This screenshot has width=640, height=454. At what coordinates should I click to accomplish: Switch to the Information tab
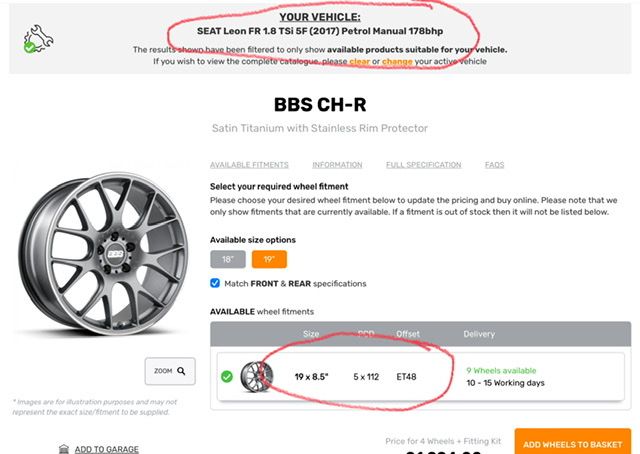coord(337,165)
